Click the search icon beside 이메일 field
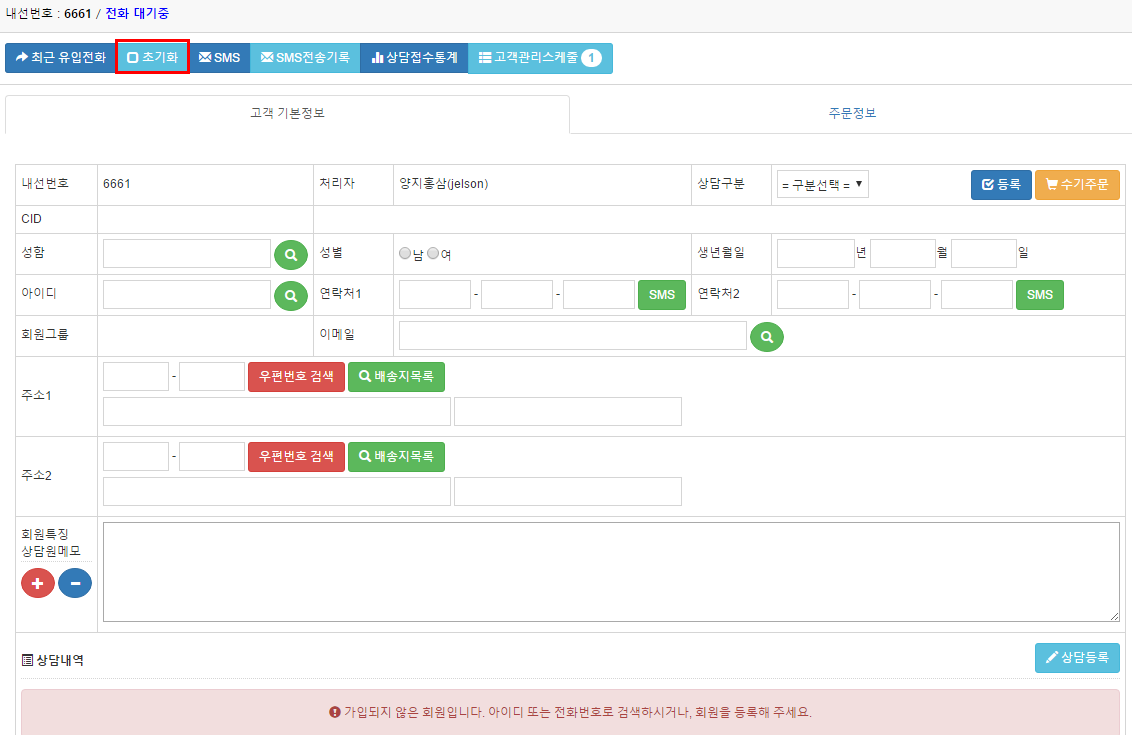The height and width of the screenshot is (735, 1132). pyautogui.click(x=767, y=337)
